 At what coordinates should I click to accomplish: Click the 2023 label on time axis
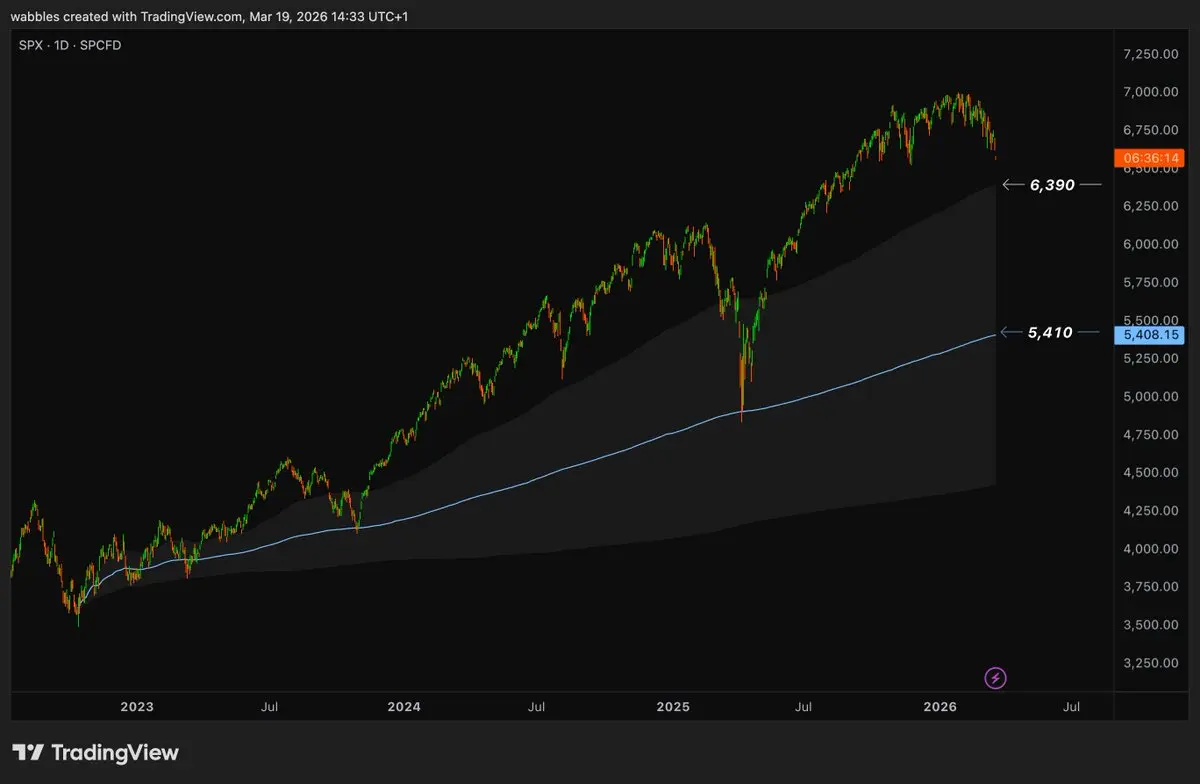coord(137,707)
